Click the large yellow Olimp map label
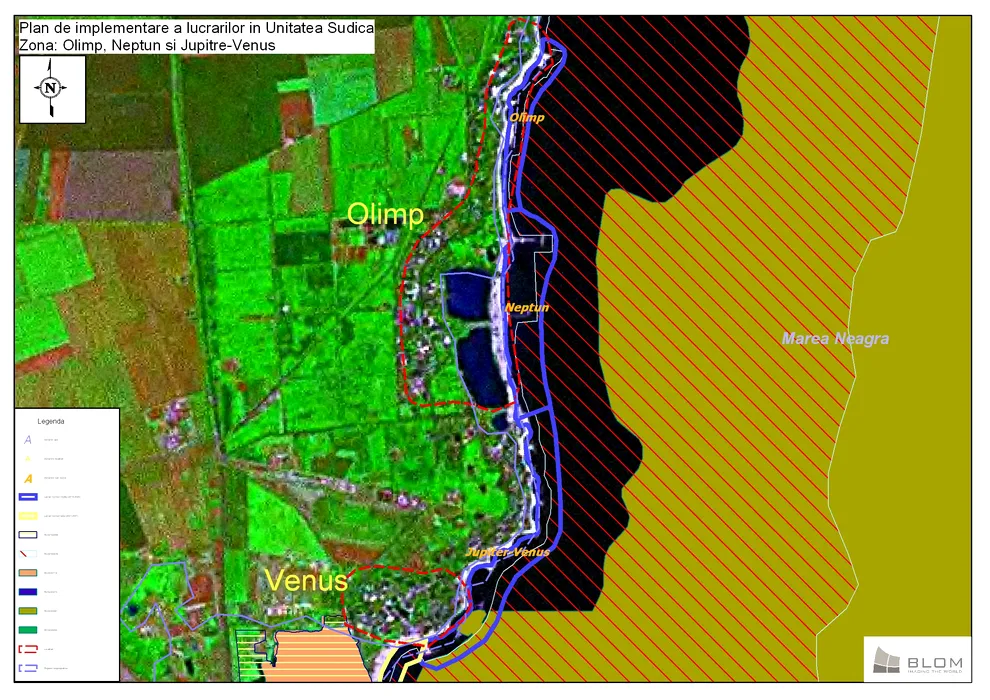Image resolution: width=990 pixels, height=700 pixels. 385,214
